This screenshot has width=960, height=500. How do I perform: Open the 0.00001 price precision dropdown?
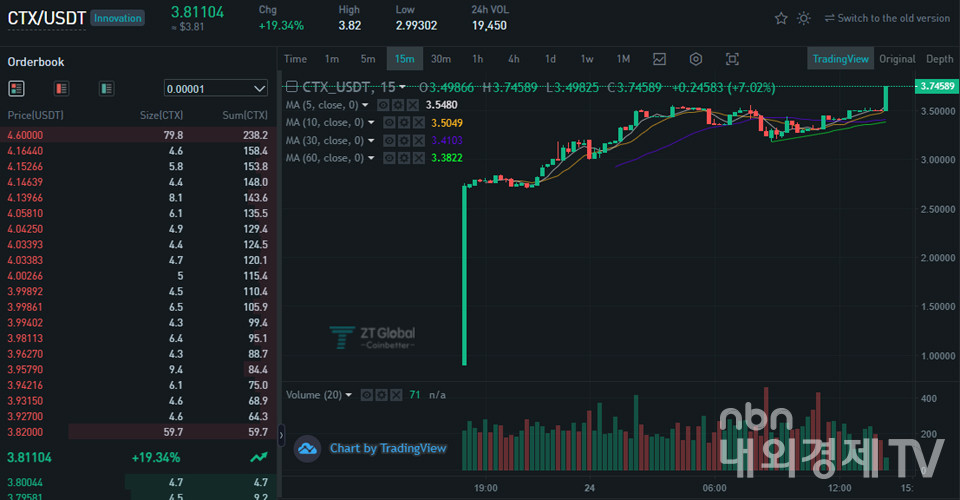tap(216, 89)
